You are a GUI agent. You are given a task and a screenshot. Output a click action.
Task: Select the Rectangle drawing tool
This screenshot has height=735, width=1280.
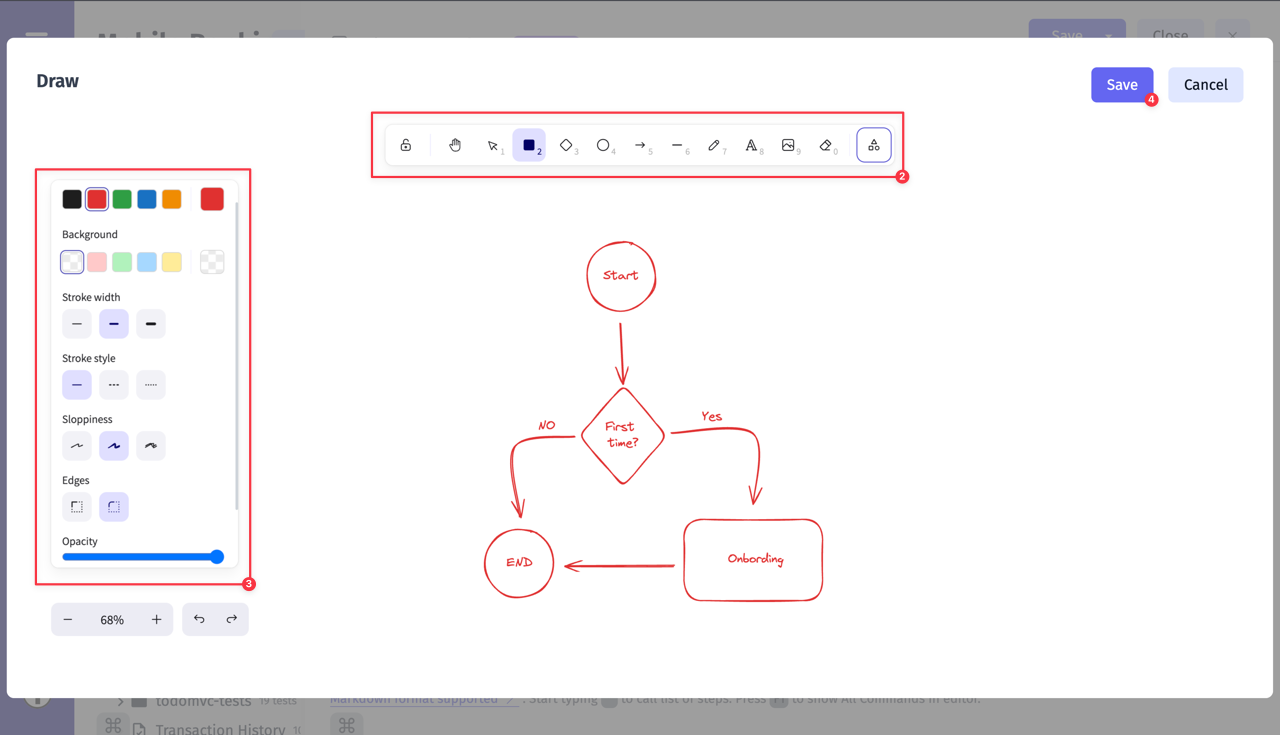pyautogui.click(x=529, y=144)
